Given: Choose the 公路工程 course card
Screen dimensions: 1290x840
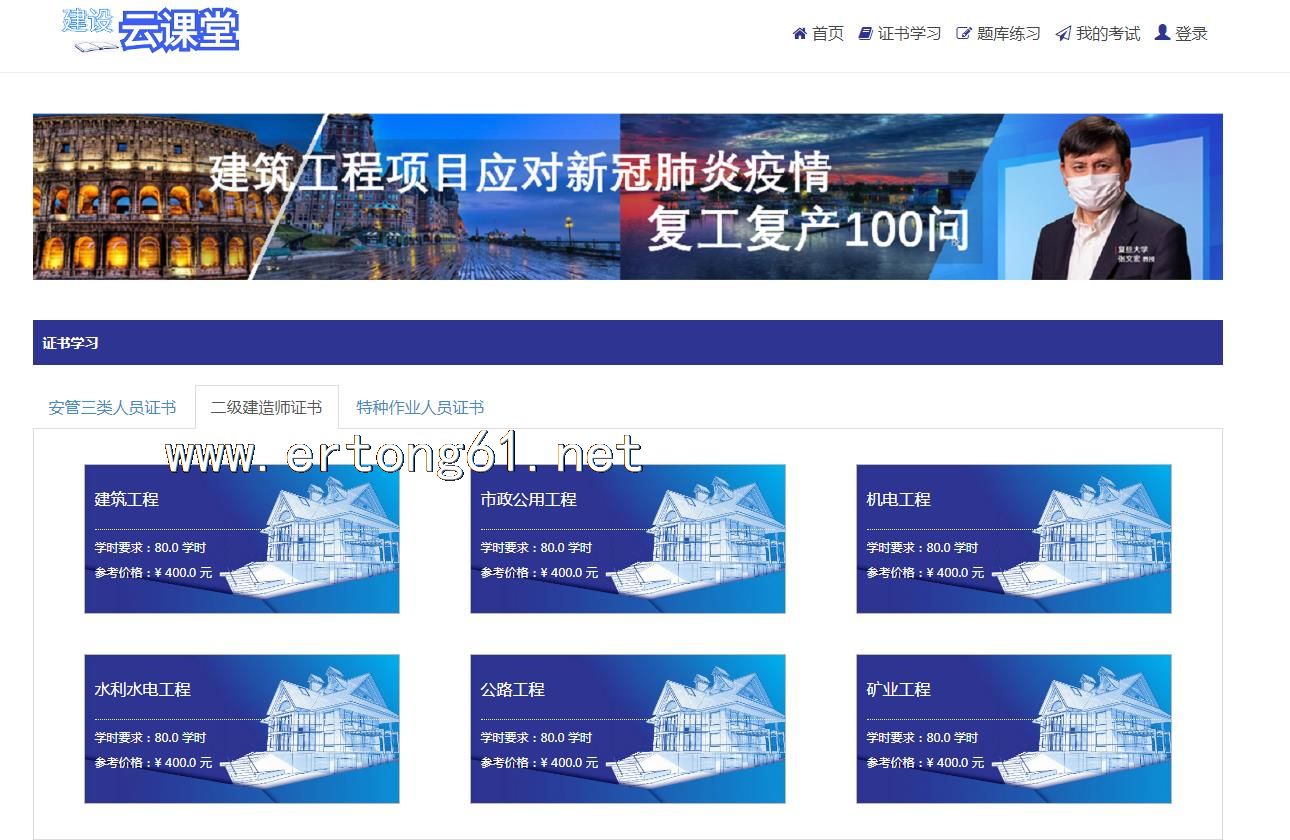Looking at the screenshot, I should coord(628,729).
